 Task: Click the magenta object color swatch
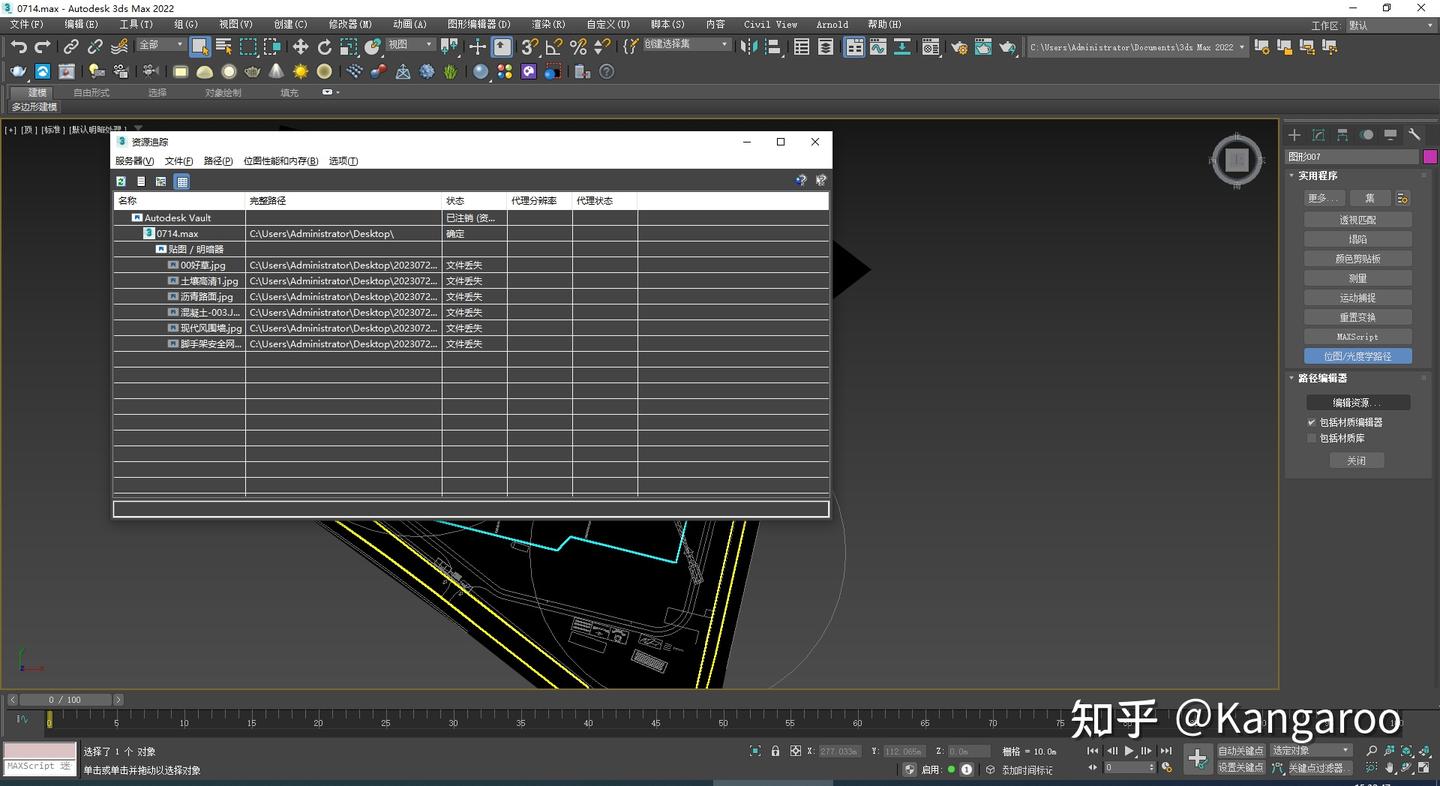click(1430, 157)
